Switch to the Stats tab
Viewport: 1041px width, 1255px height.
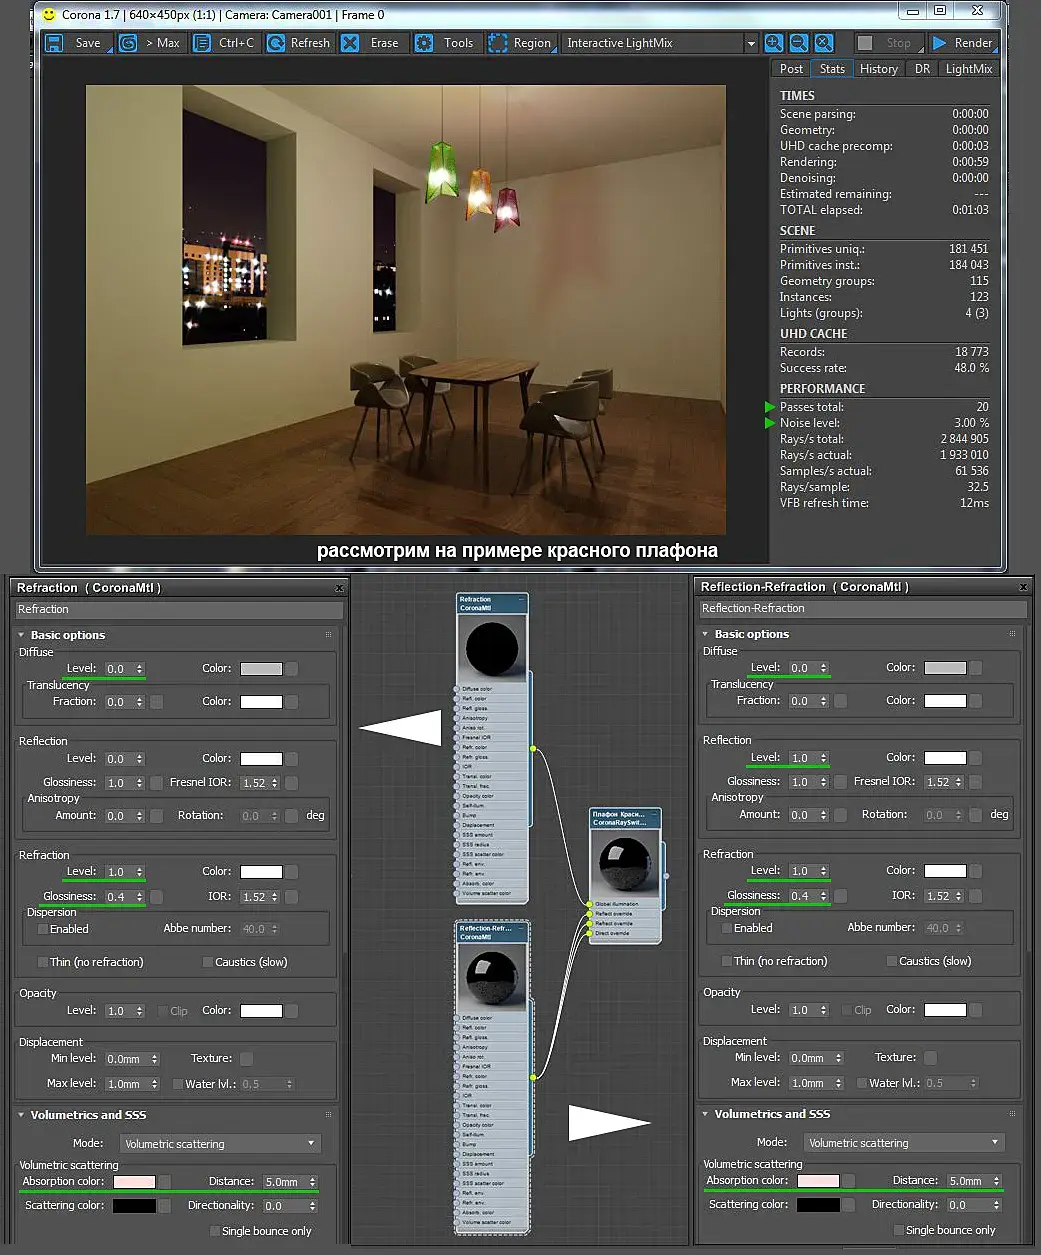coord(832,69)
